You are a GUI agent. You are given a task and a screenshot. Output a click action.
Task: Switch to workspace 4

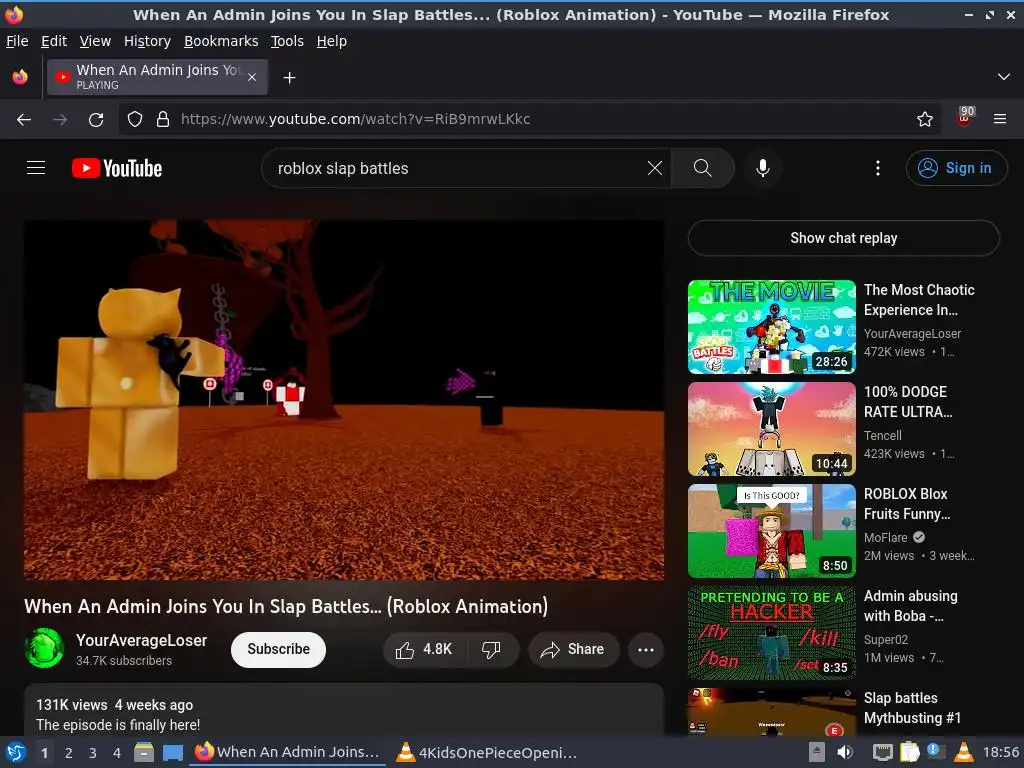tap(117, 753)
